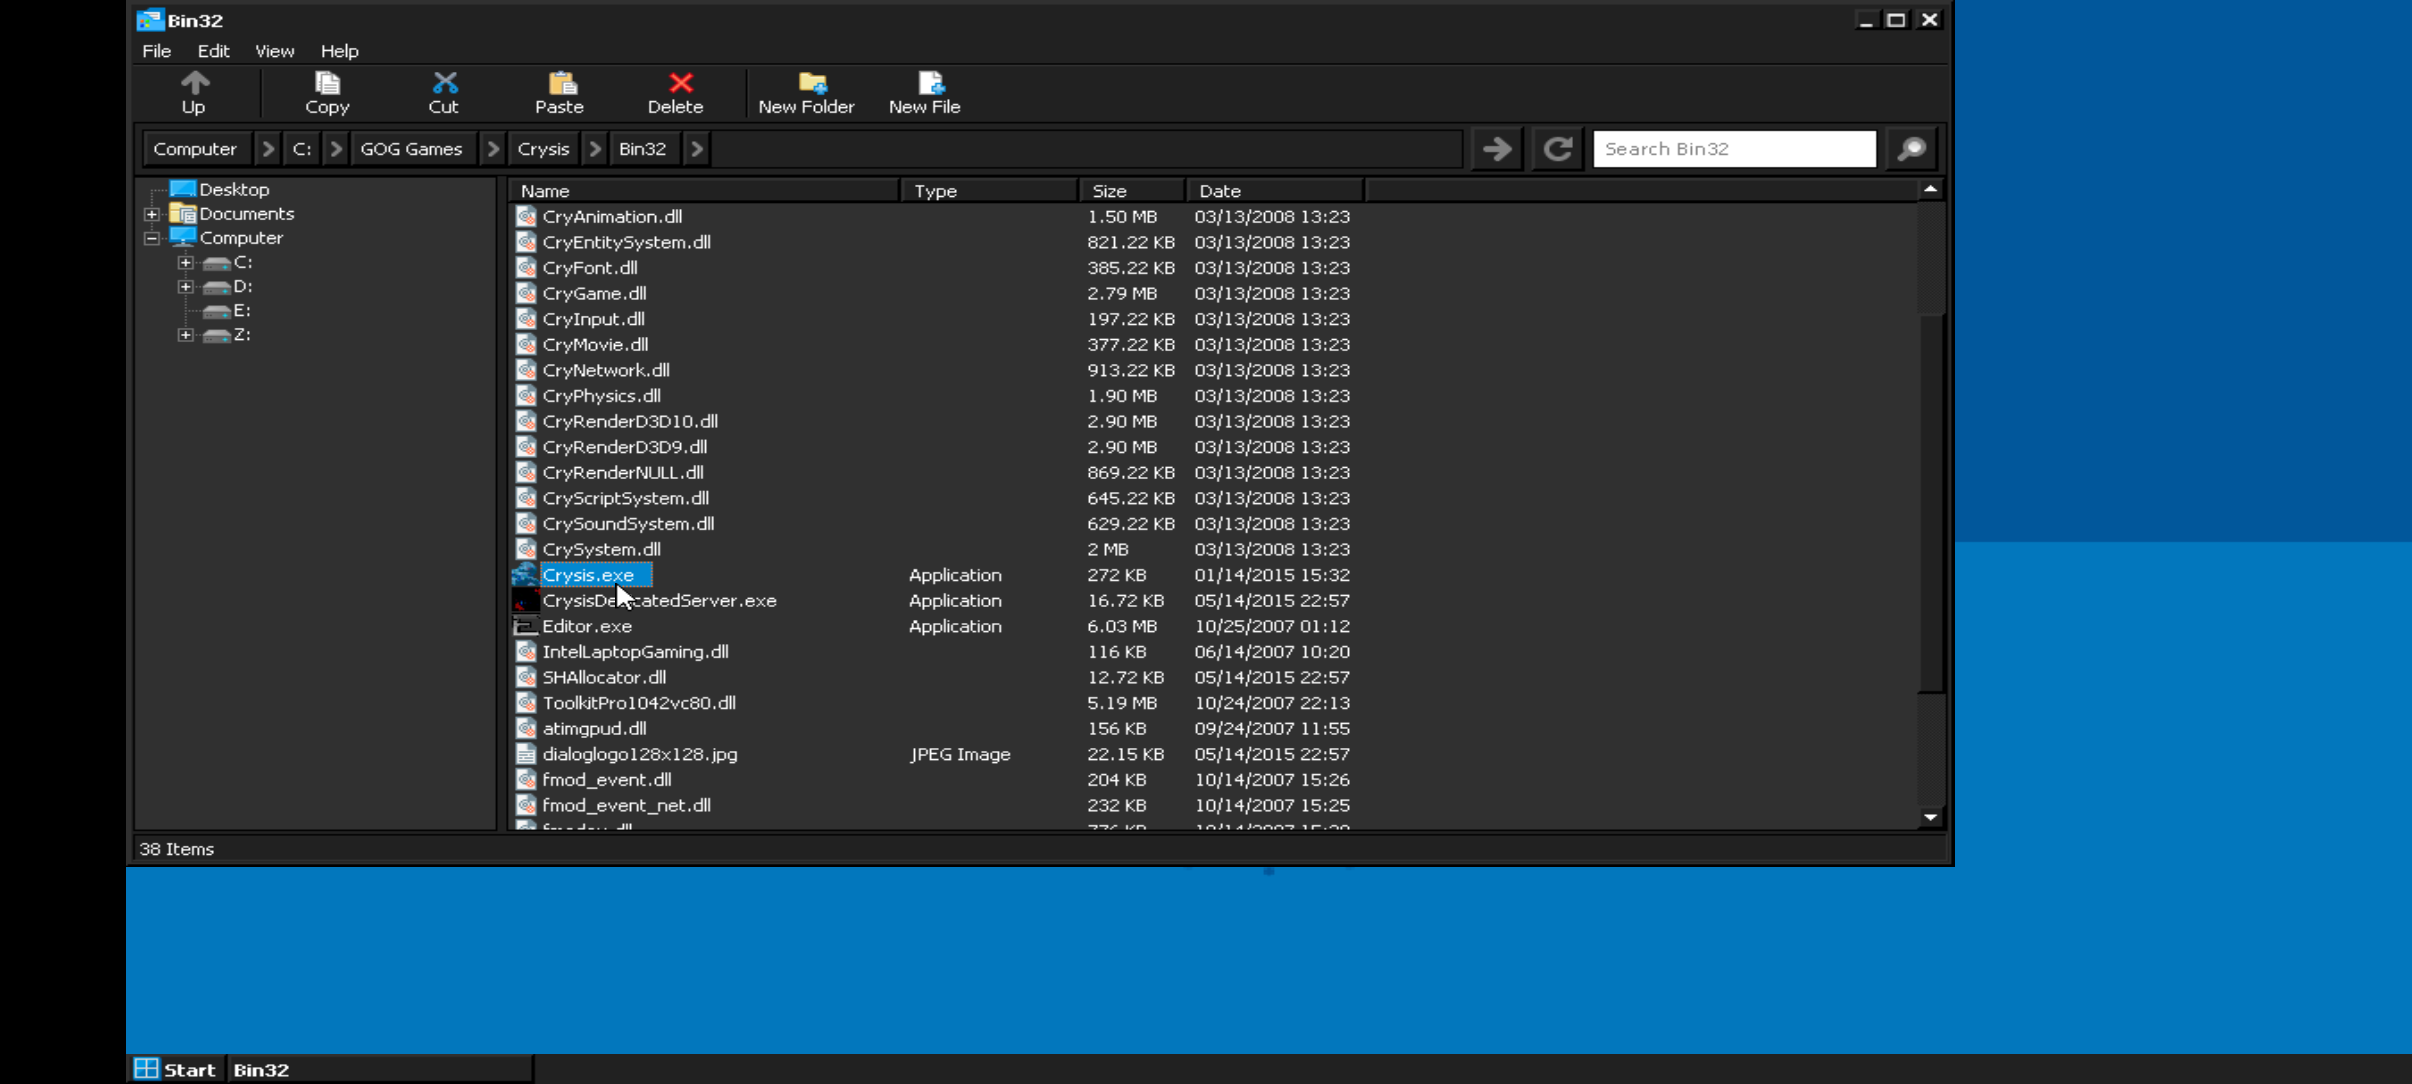Refresh the Bin32 folder listing

[1557, 149]
